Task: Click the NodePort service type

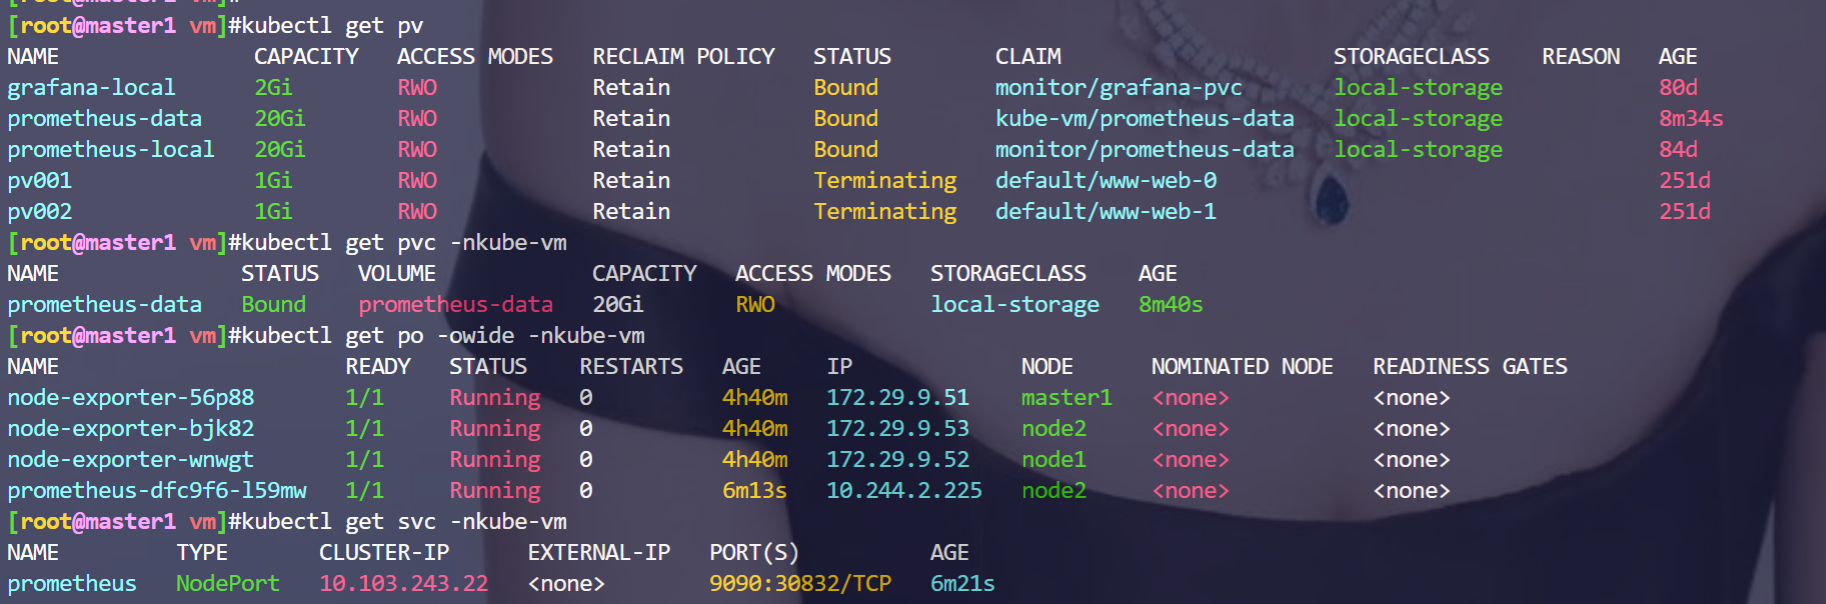Action: [228, 584]
